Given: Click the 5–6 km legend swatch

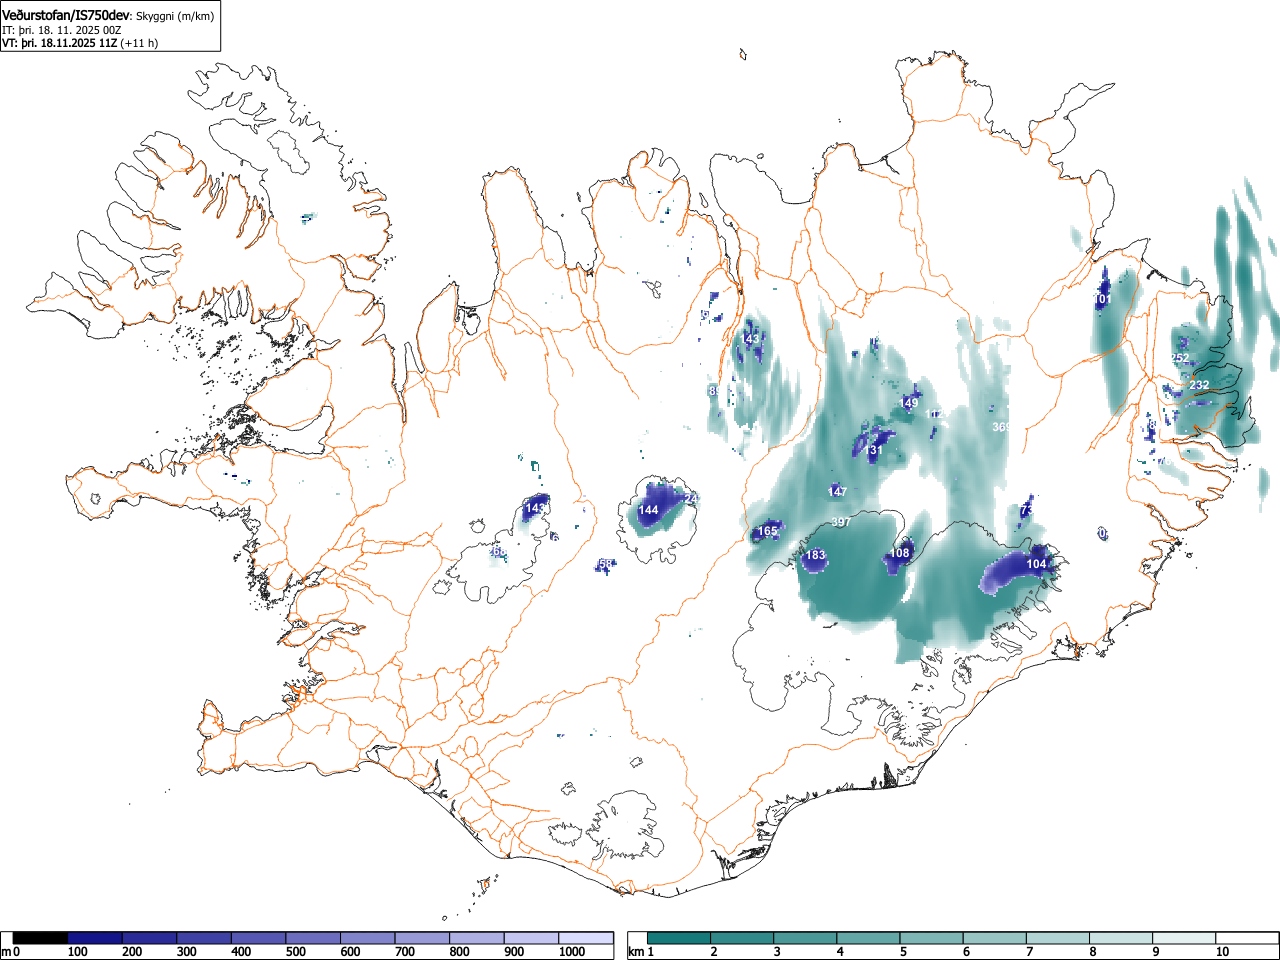Looking at the screenshot, I should (x=932, y=938).
